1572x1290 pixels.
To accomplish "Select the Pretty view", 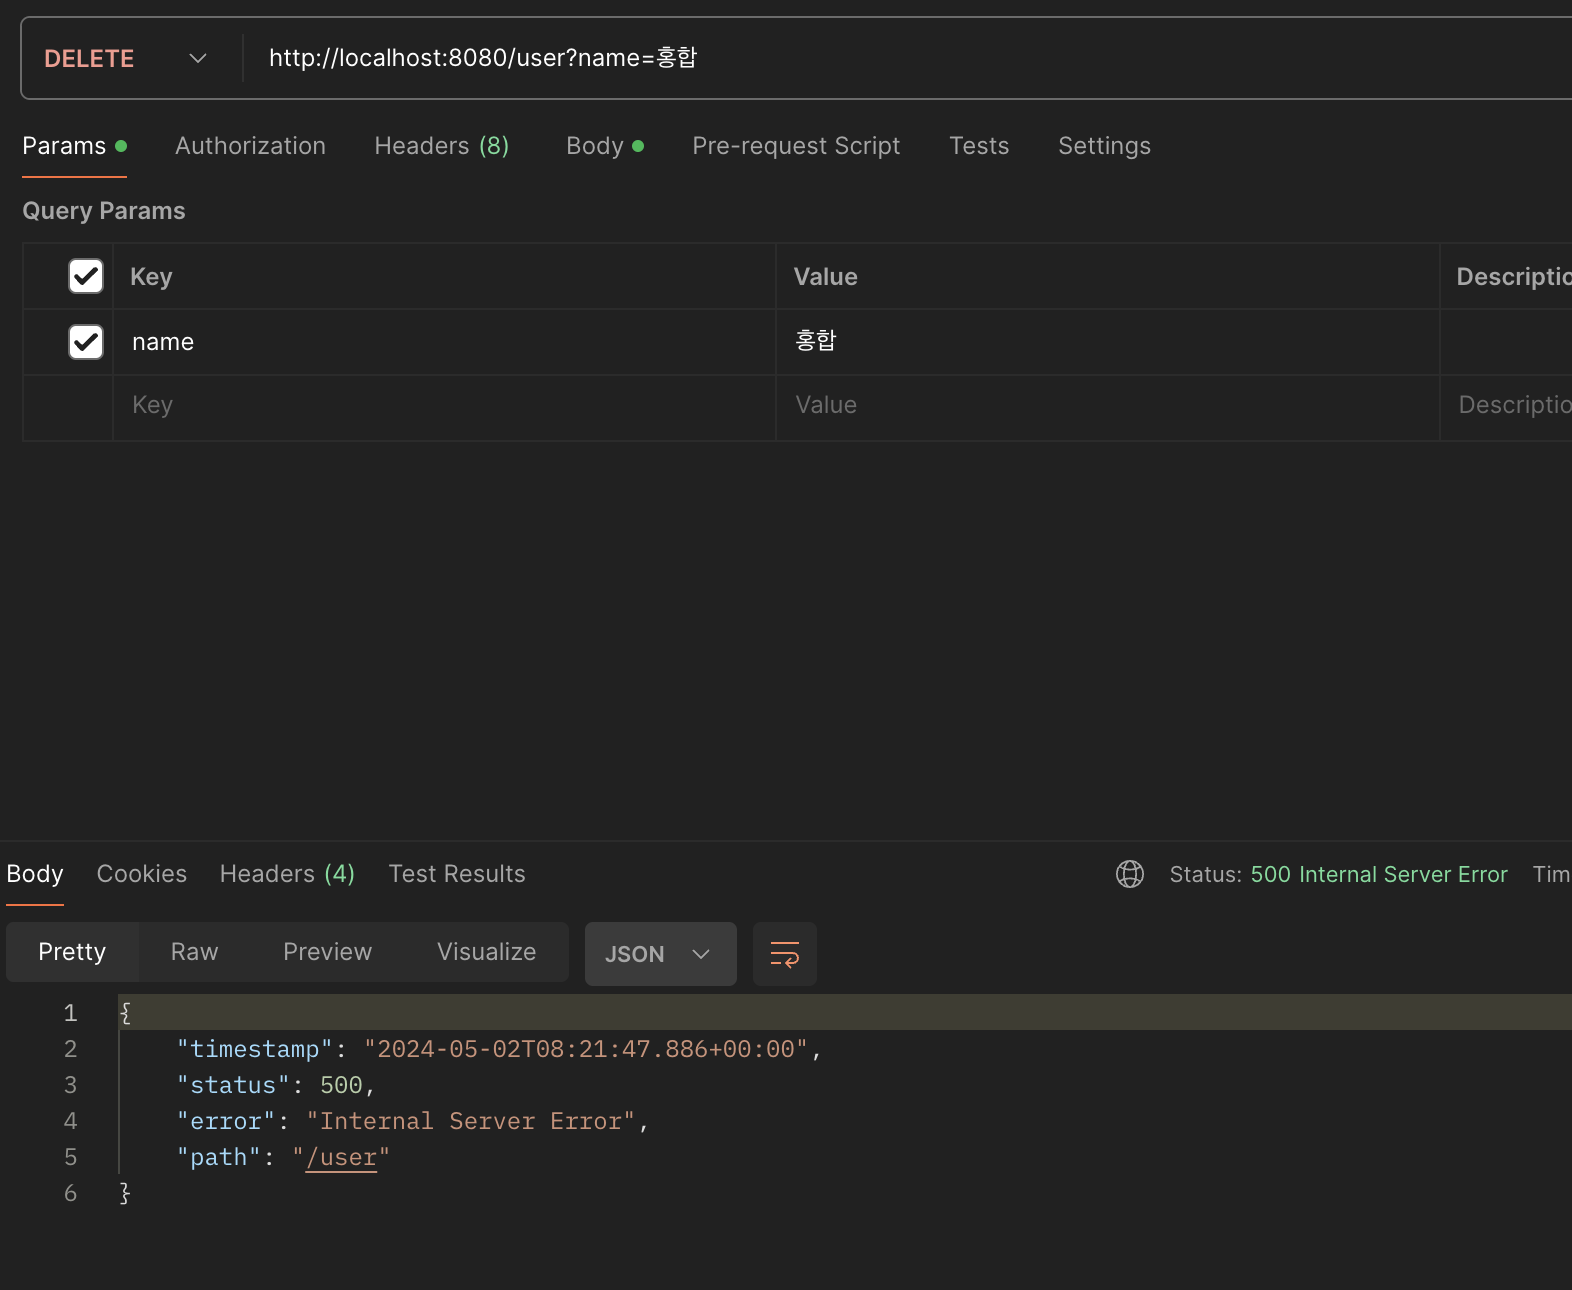I will click(72, 952).
